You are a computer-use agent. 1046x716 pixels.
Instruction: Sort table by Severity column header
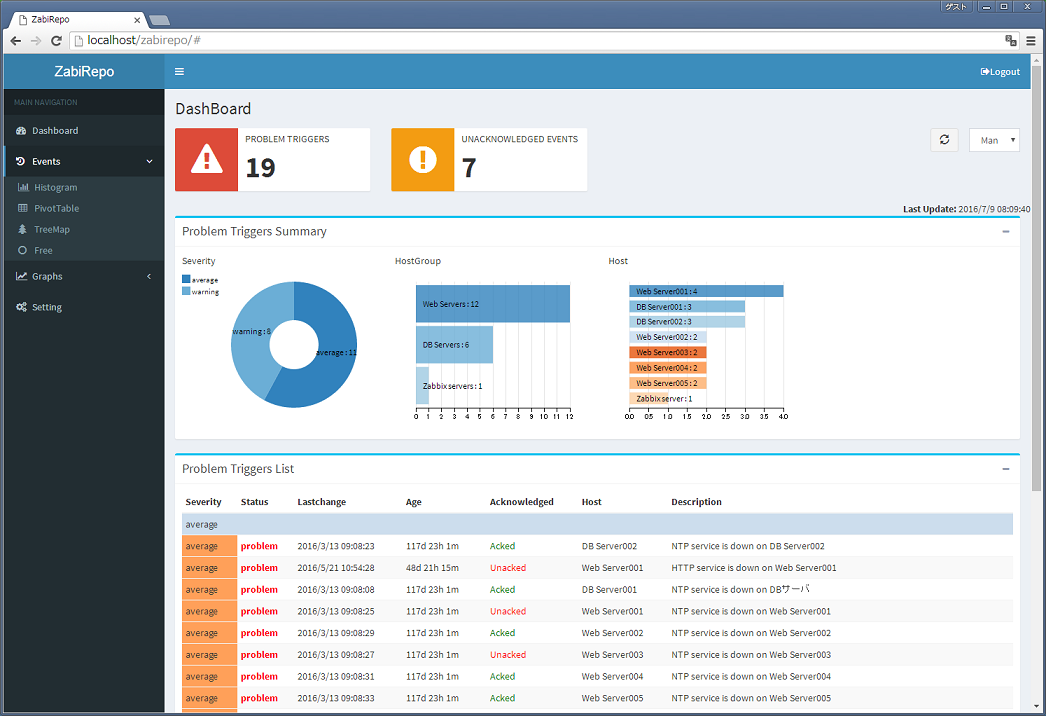coord(203,502)
